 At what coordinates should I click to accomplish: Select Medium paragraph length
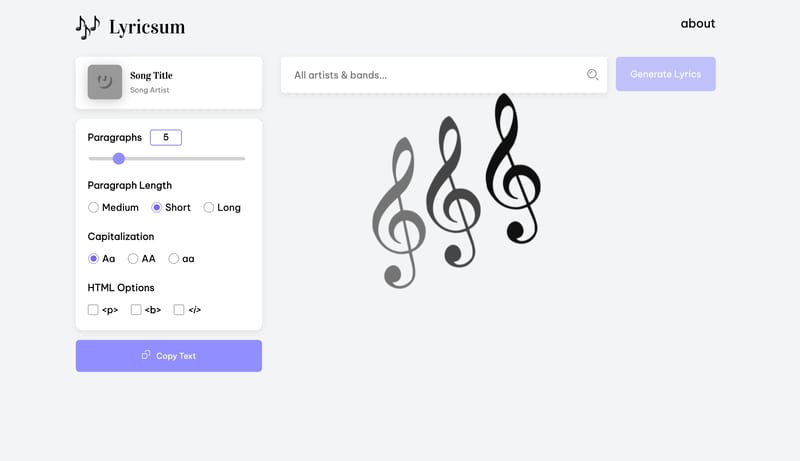click(94, 208)
